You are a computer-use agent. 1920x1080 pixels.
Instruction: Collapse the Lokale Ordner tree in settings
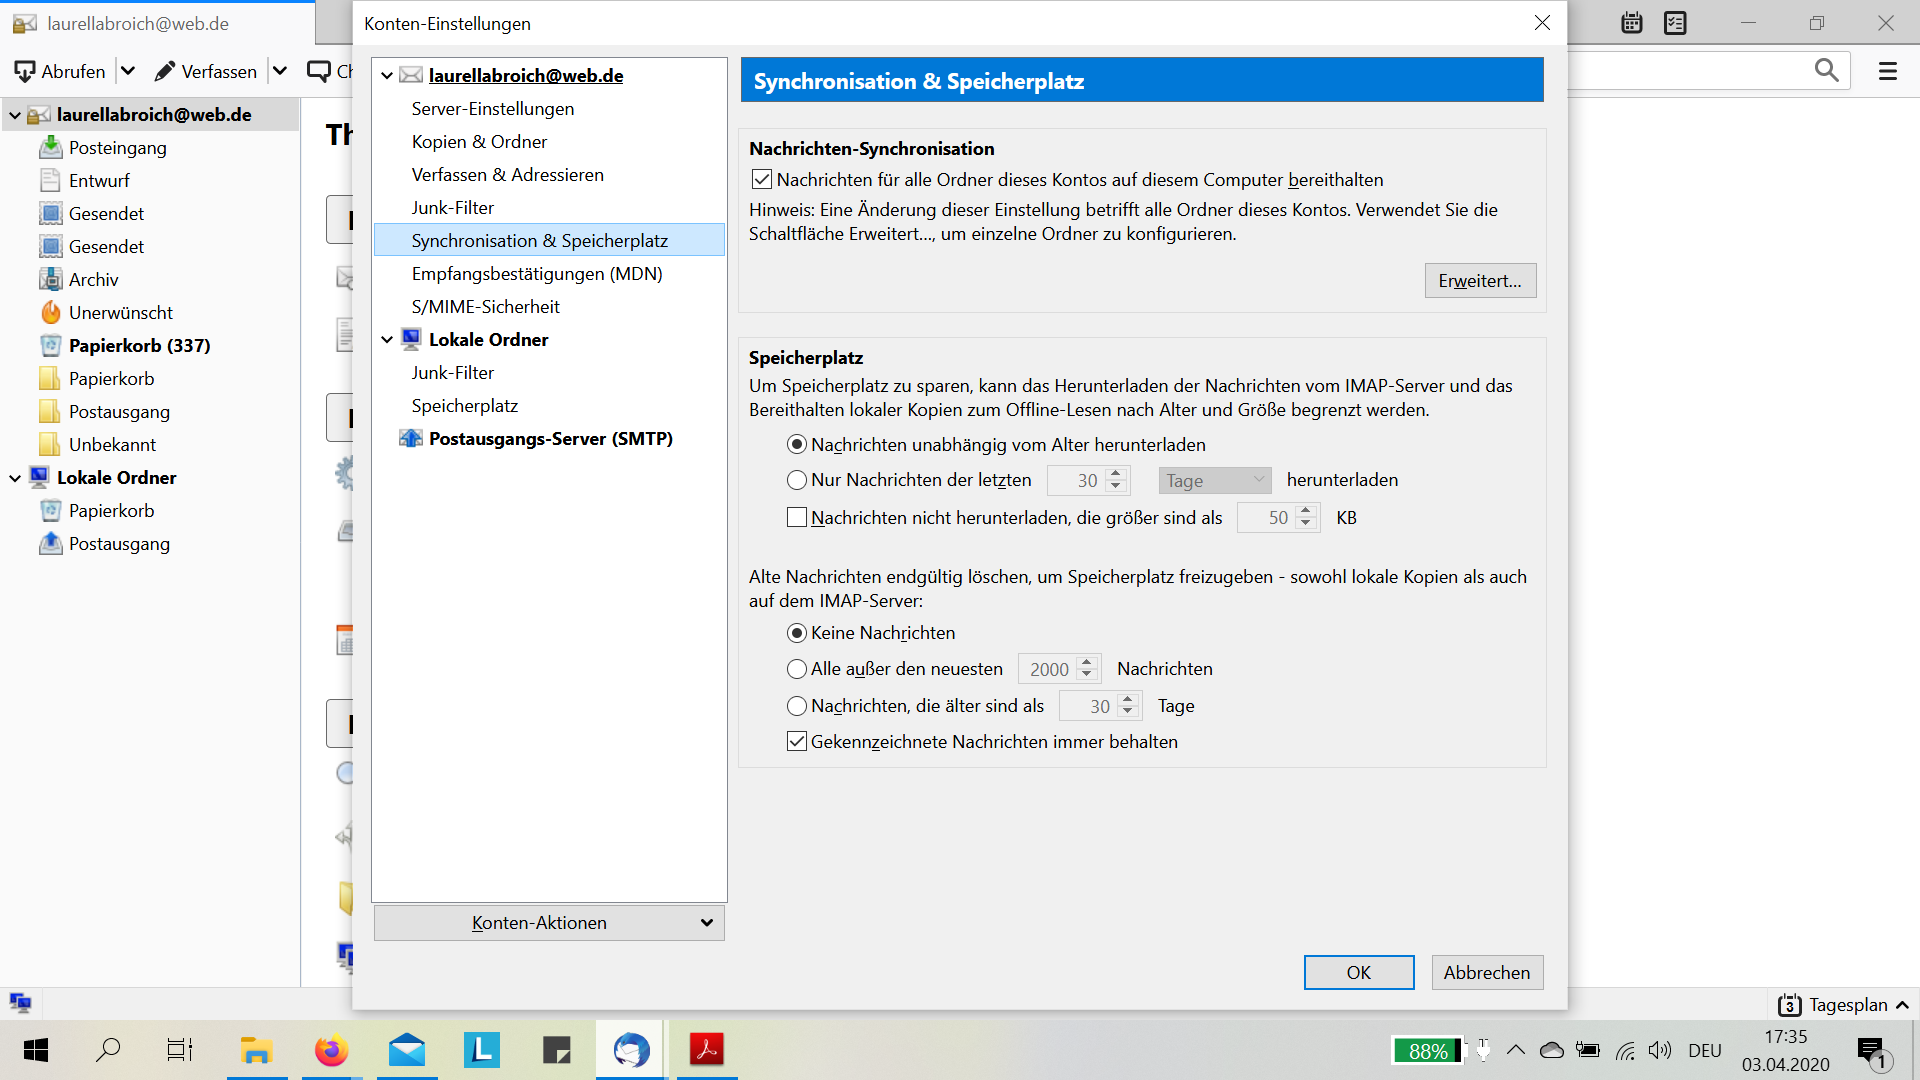tap(387, 340)
